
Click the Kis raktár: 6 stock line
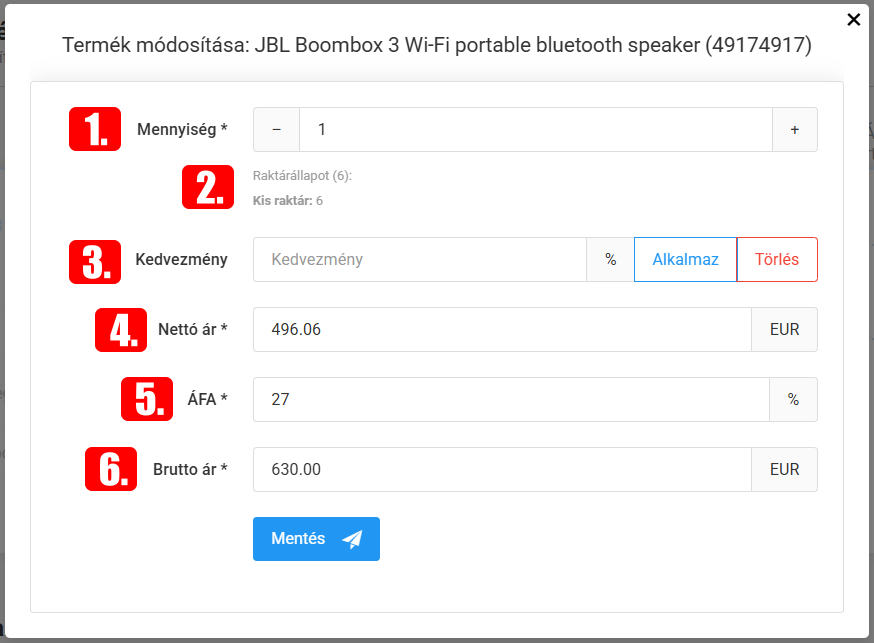[288, 201]
